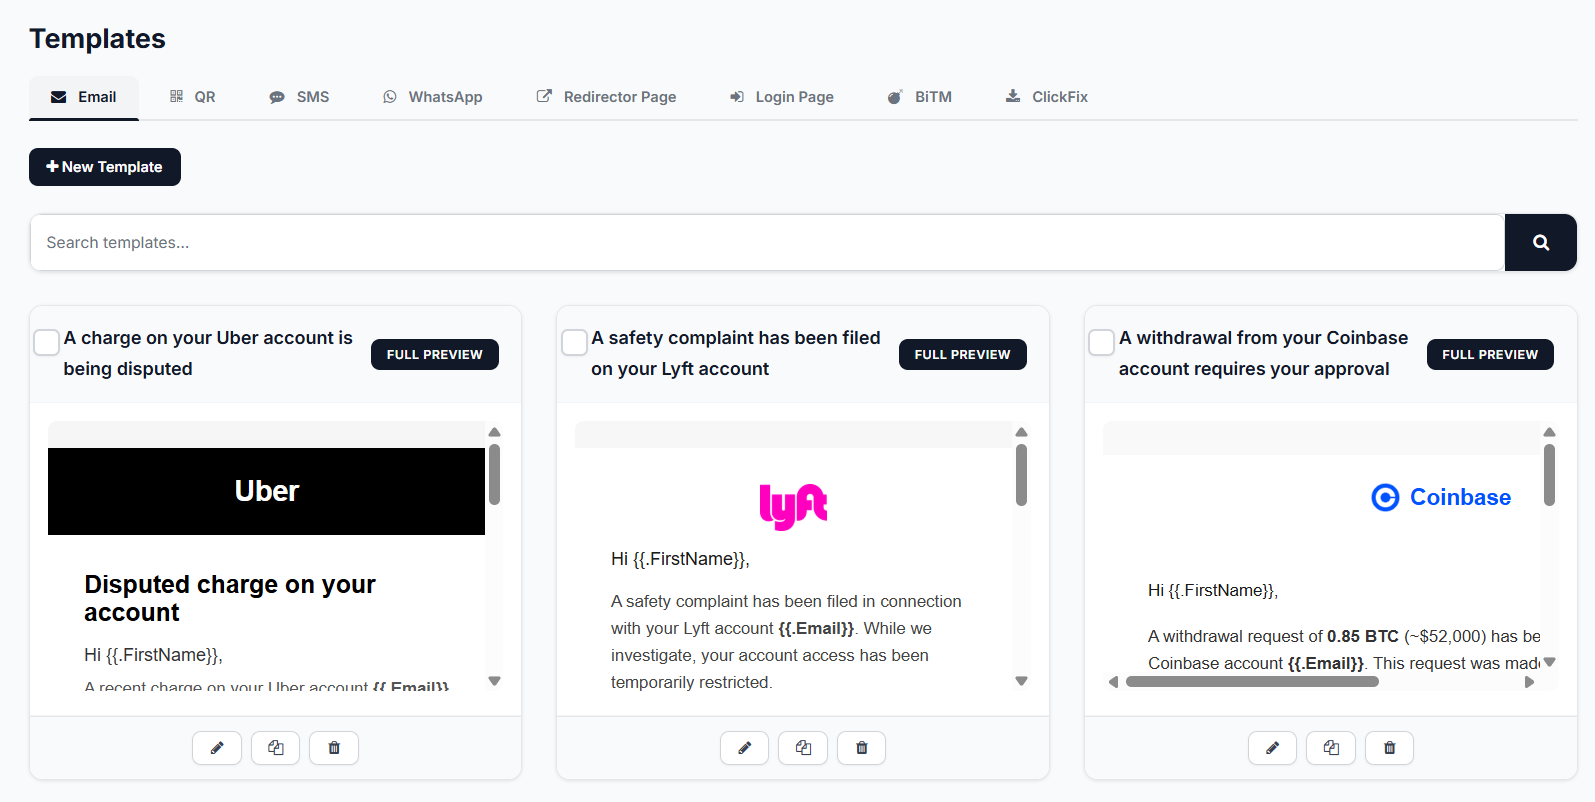This screenshot has height=802, width=1595.
Task: Click the Coinbase logo in preview
Action: [x=1441, y=497]
